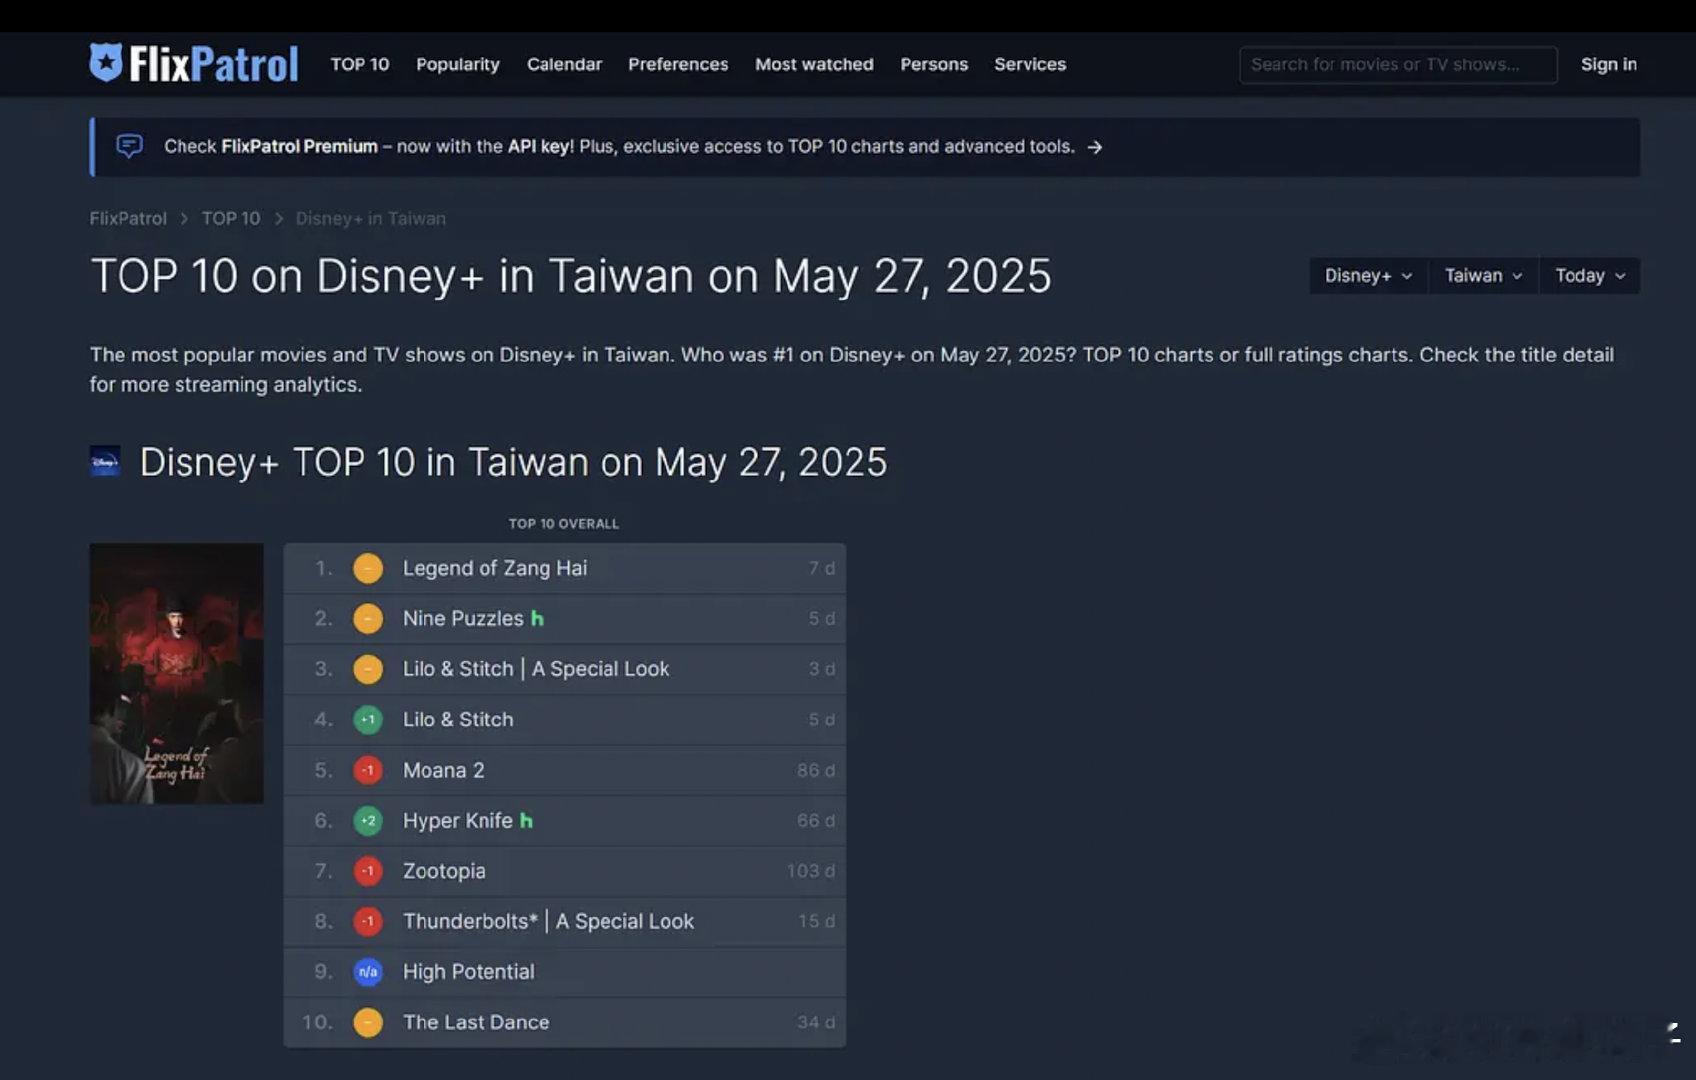Click the red -1 badge for Thunderbolts*
Screen dimensions: 1696x1080
[x=368, y=921]
